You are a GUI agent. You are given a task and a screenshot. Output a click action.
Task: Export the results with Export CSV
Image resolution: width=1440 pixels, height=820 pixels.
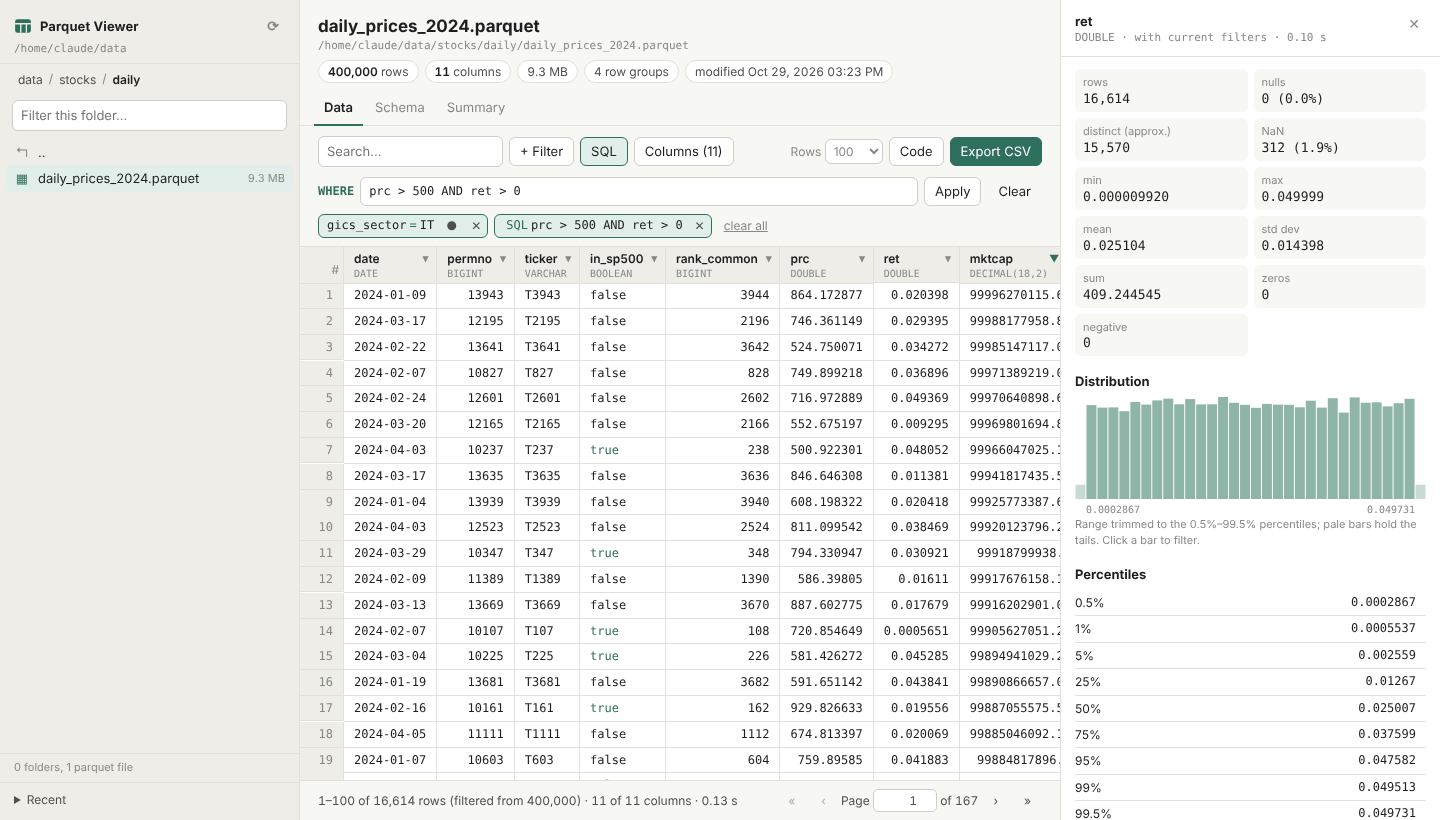(996, 152)
